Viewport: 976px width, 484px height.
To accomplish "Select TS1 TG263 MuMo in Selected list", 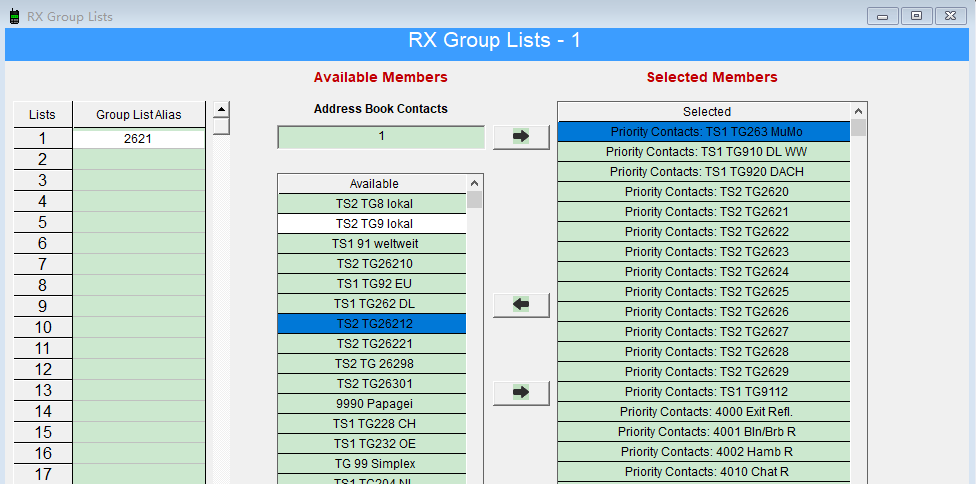I will (x=706, y=132).
